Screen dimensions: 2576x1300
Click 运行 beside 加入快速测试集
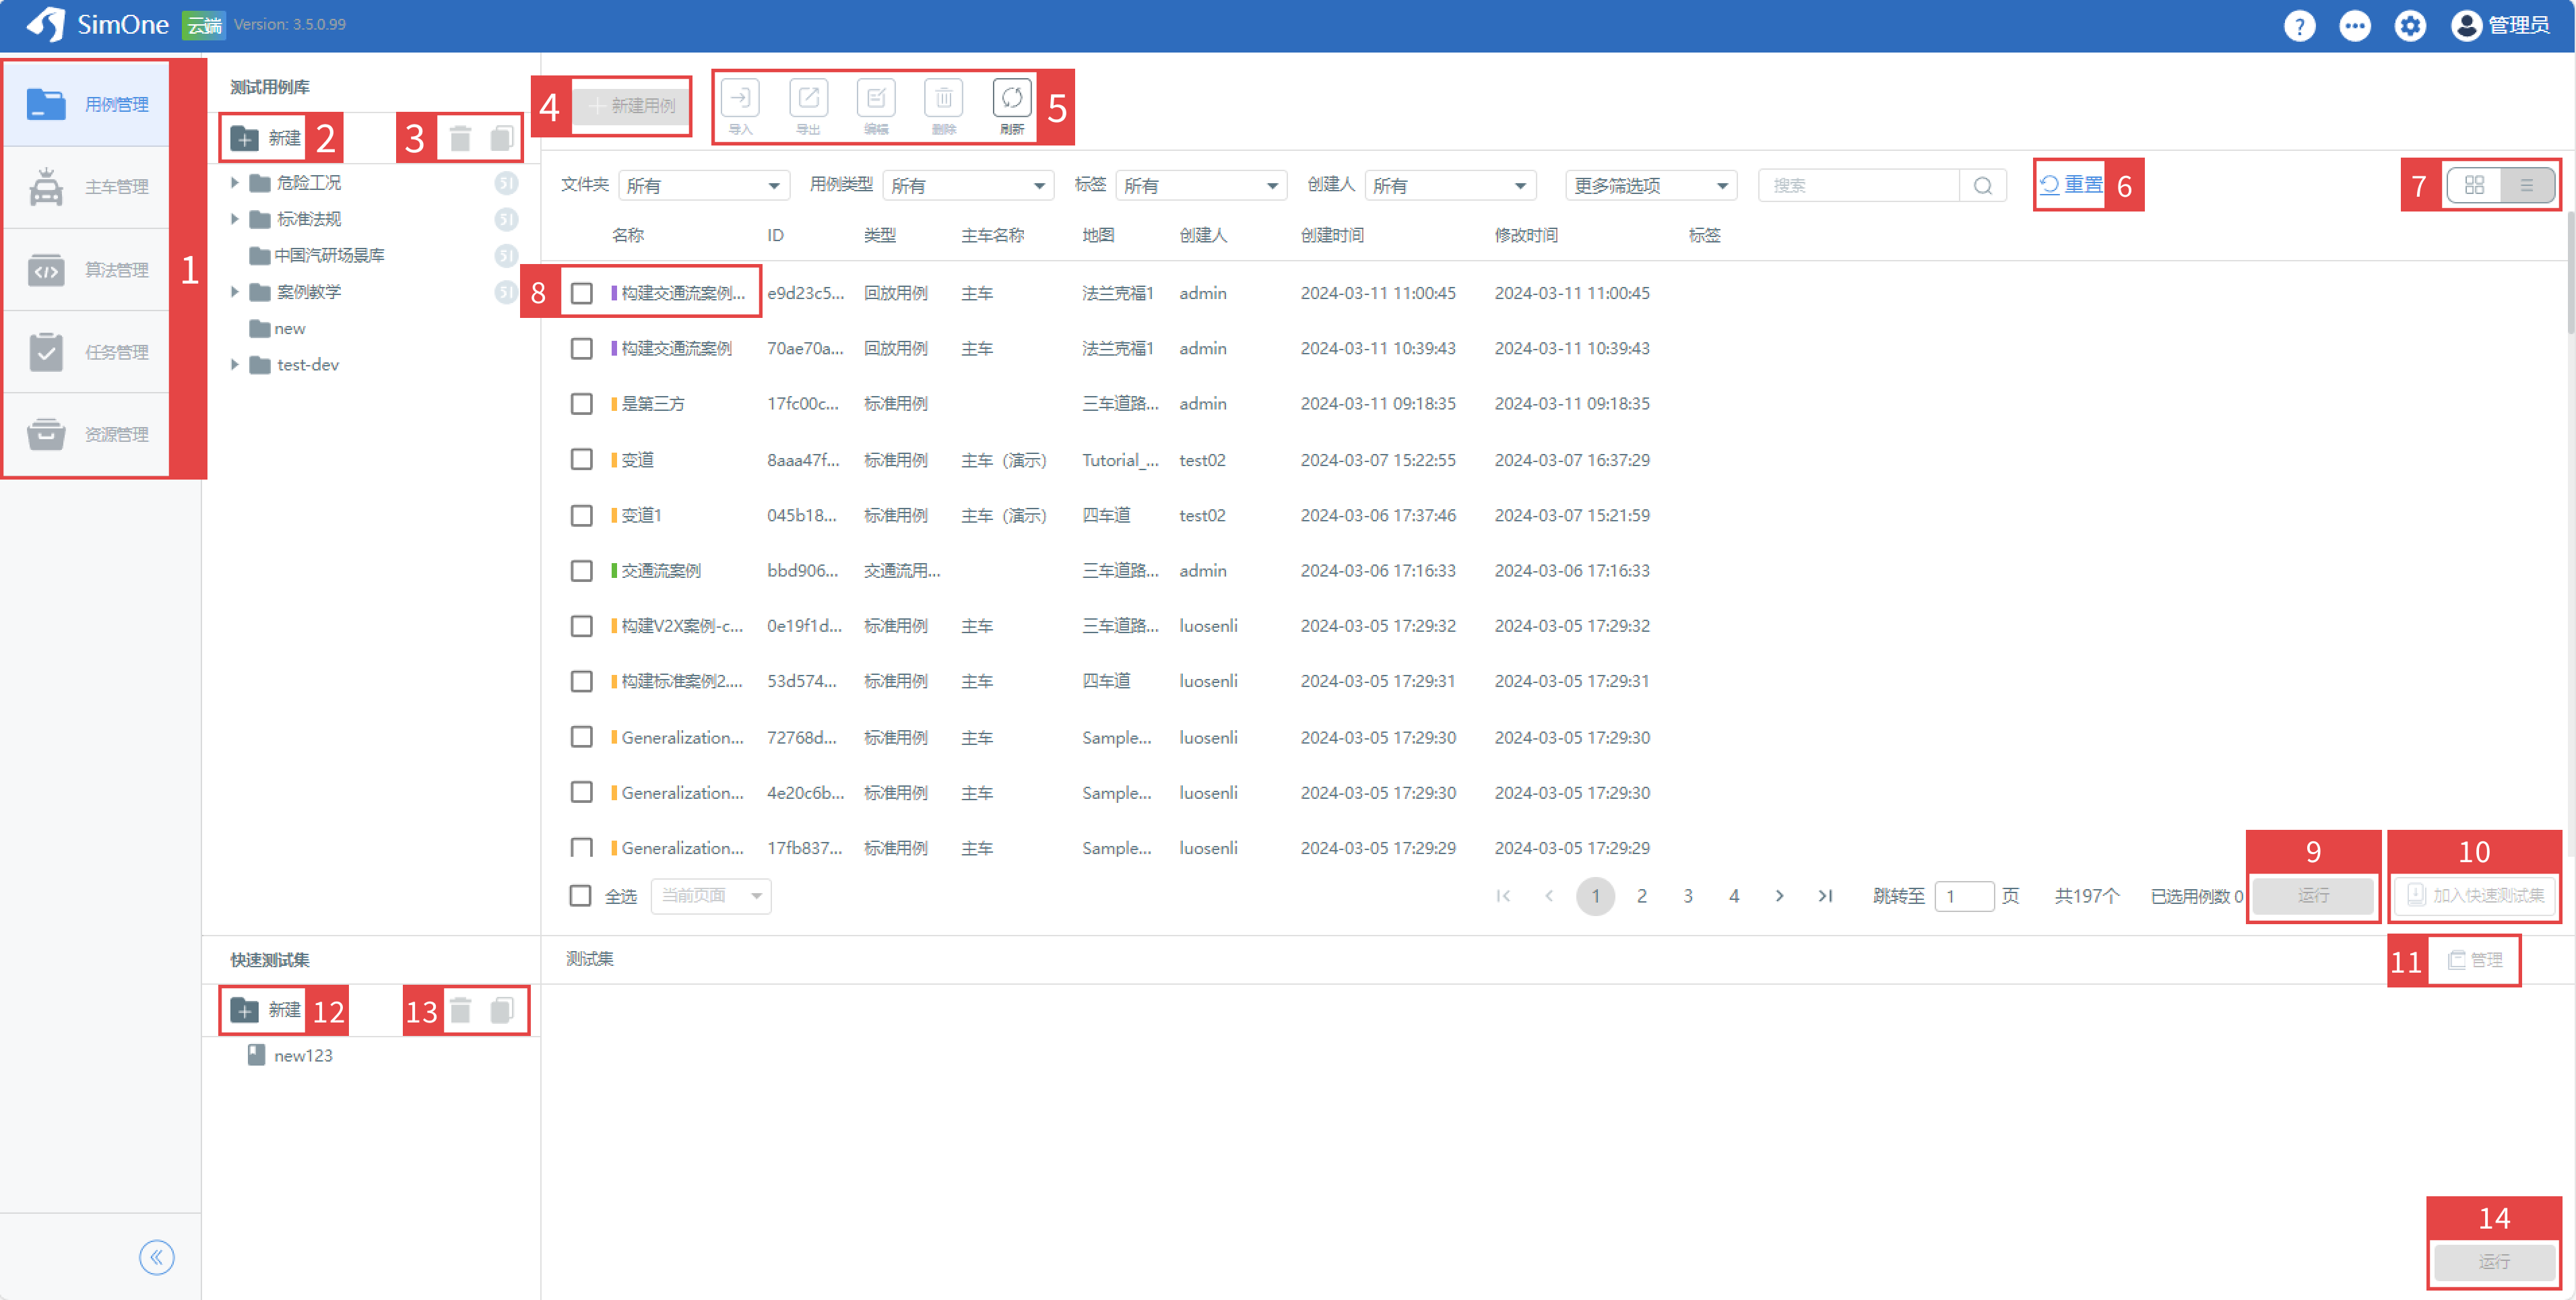[2313, 895]
